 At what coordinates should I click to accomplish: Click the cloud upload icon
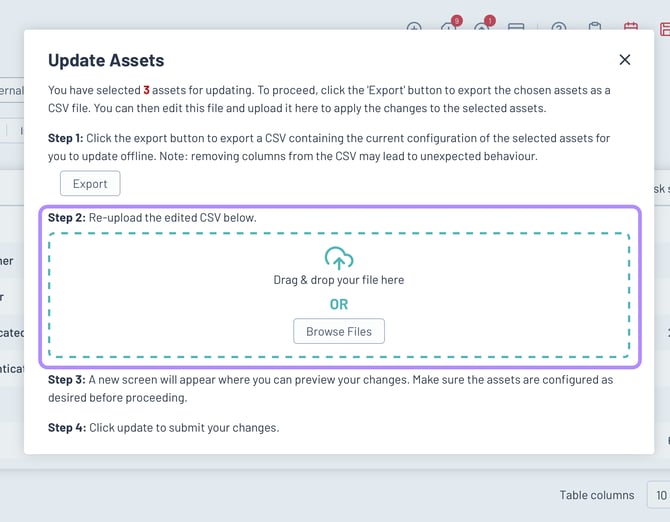tap(339, 258)
